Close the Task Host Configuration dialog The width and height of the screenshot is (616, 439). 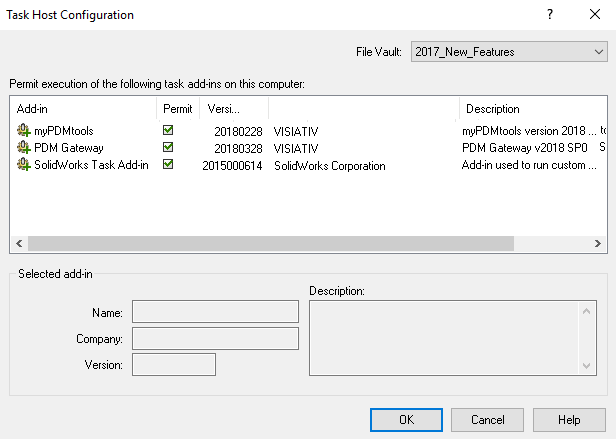point(595,15)
